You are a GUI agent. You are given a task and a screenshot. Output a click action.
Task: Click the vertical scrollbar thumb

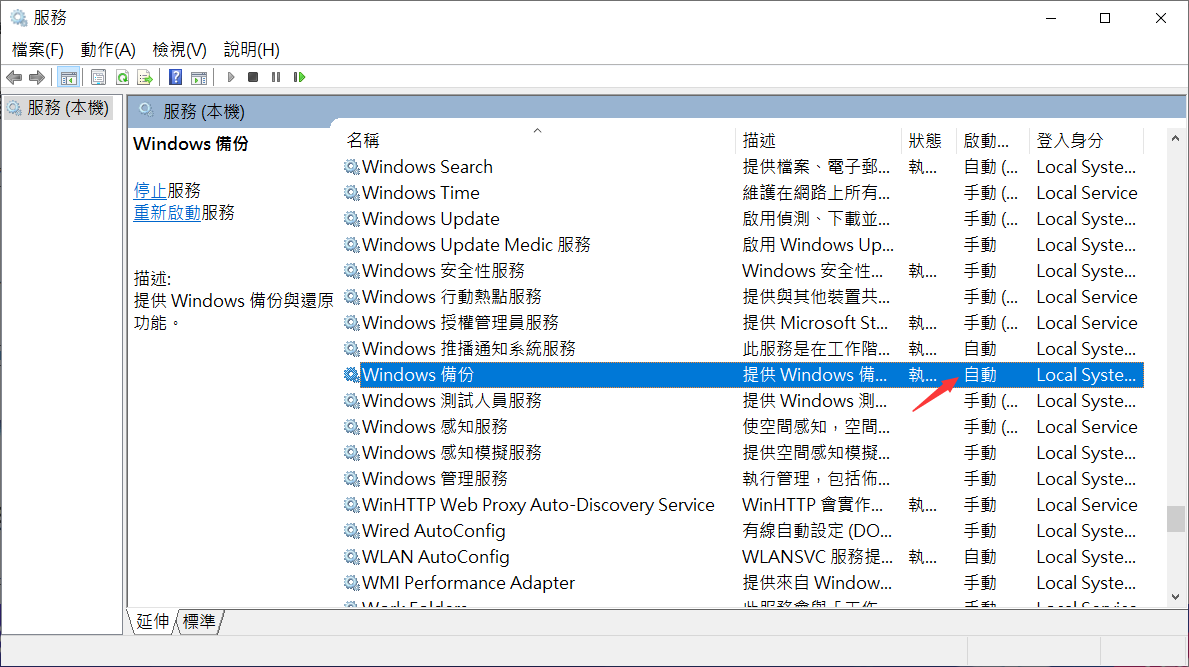point(1175,519)
